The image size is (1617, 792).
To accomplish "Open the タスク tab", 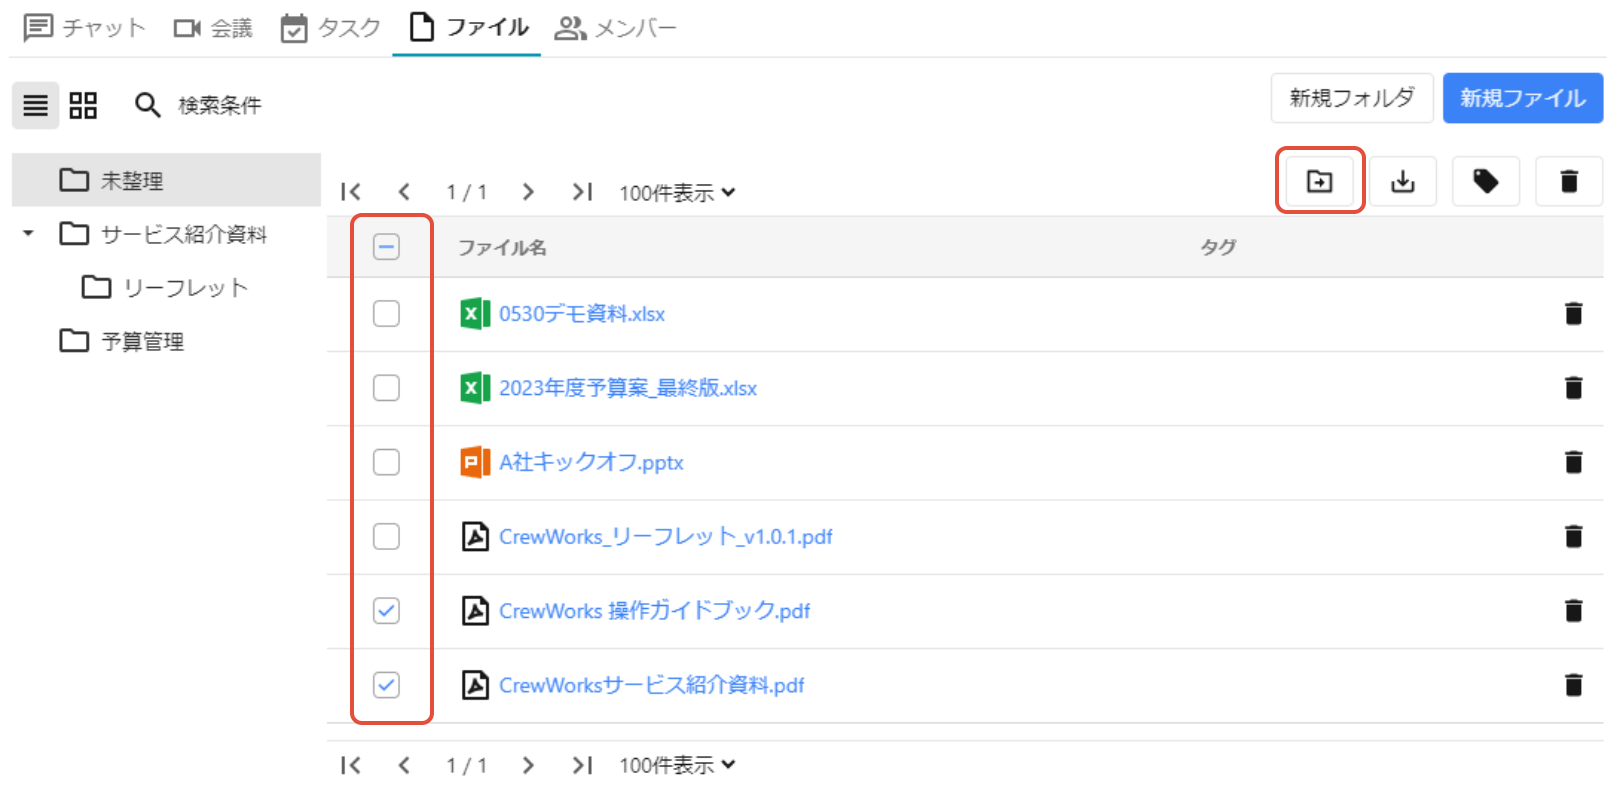I will 331,28.
